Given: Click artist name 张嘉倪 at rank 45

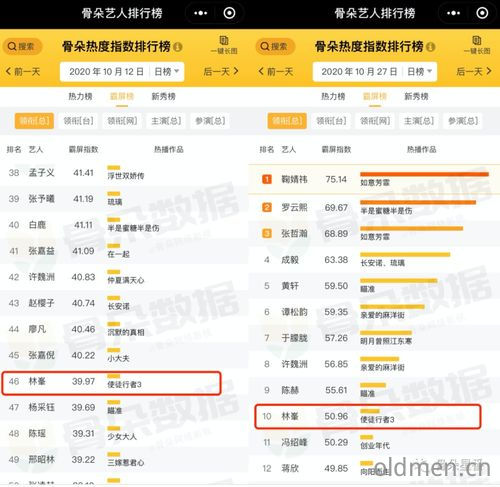Looking at the screenshot, I should 41,355.
